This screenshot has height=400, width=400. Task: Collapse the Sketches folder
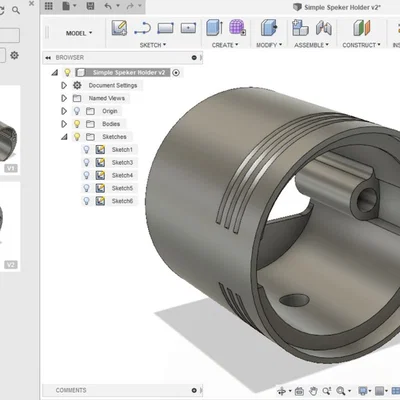point(64,137)
